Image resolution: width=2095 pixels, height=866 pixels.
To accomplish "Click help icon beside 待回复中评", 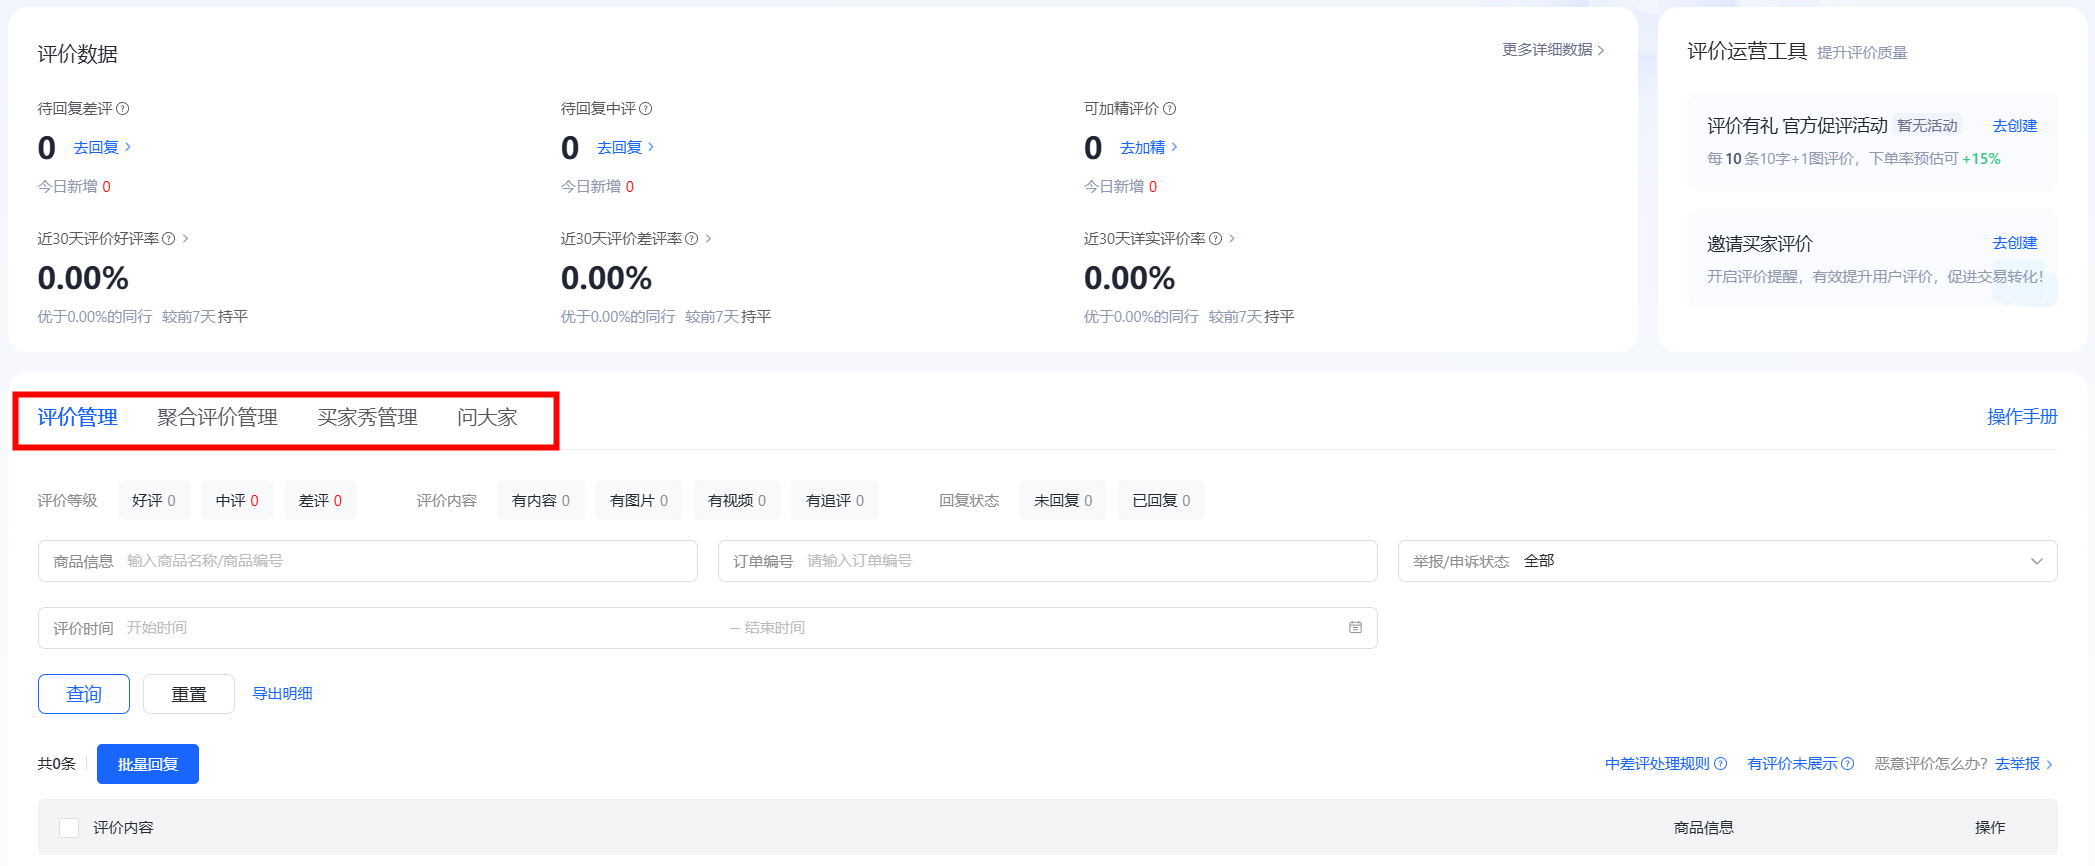I will pos(646,109).
